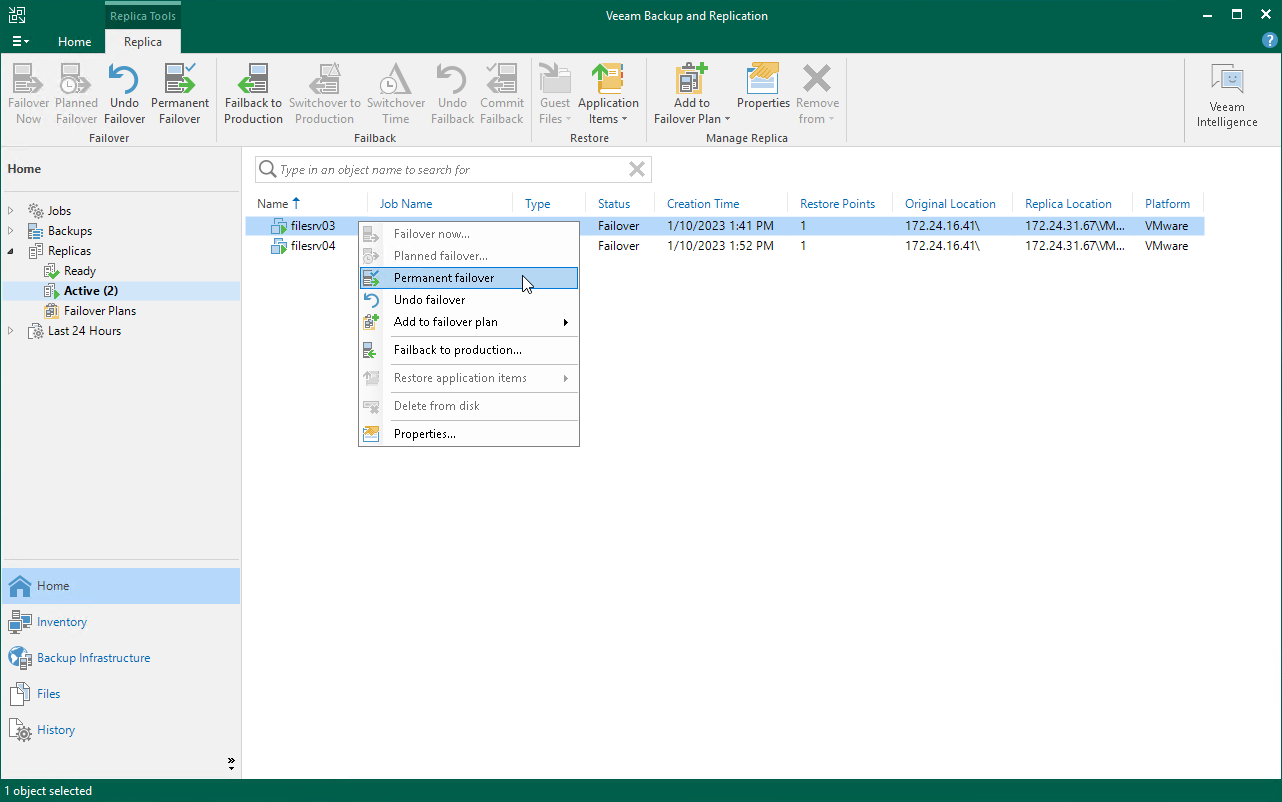
Task: Expand the Jobs tree node
Action: tap(11, 211)
